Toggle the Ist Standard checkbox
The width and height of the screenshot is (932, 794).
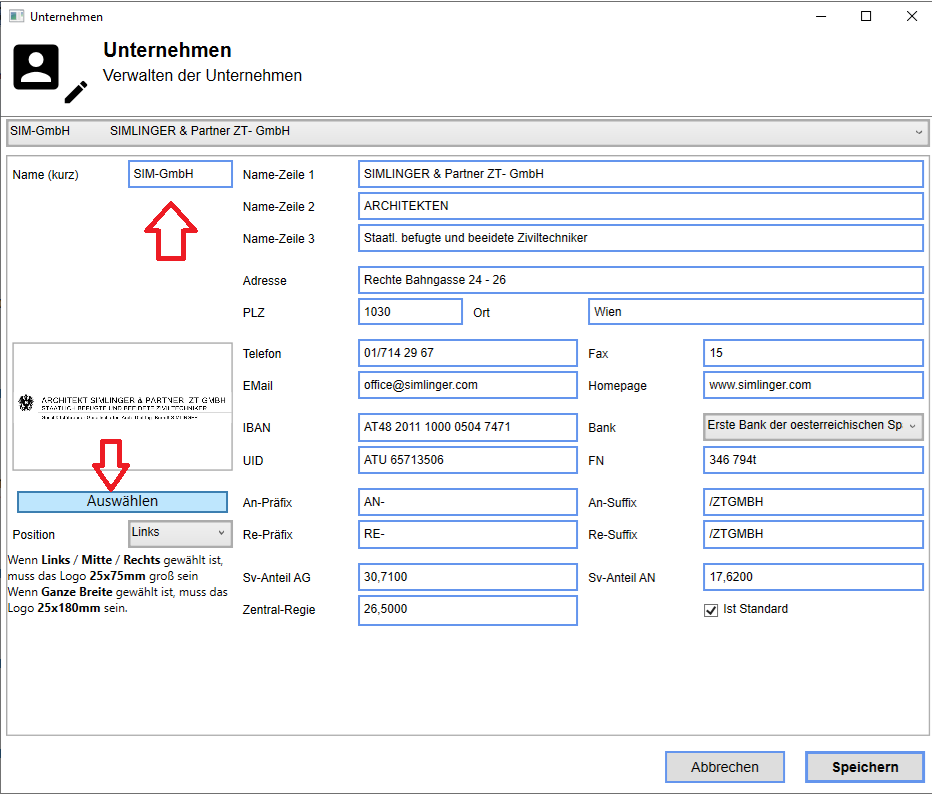(x=711, y=609)
